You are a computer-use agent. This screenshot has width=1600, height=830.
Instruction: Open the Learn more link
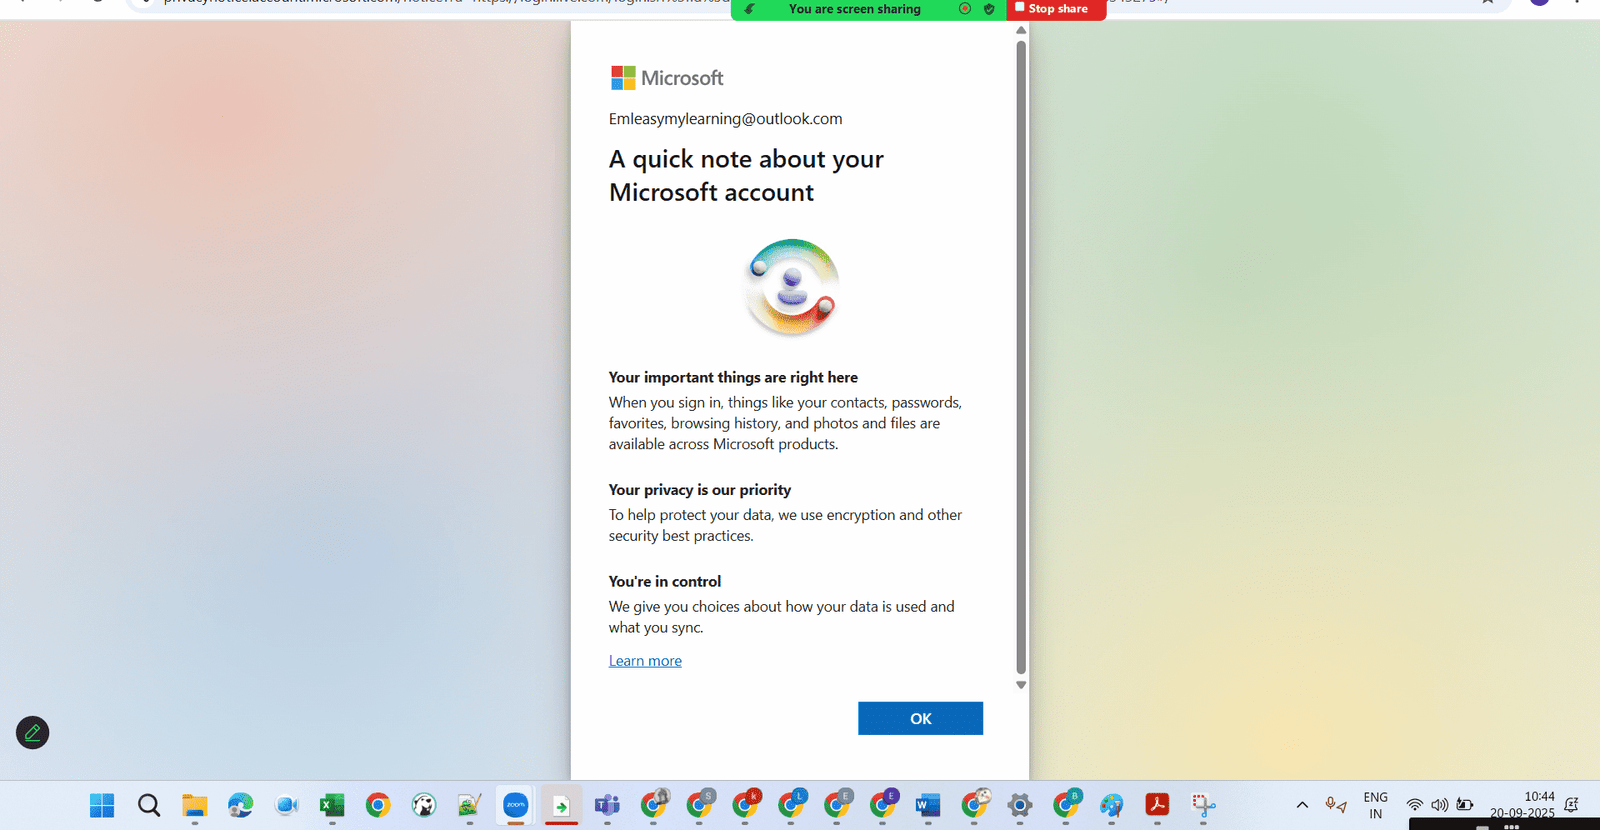coord(645,661)
